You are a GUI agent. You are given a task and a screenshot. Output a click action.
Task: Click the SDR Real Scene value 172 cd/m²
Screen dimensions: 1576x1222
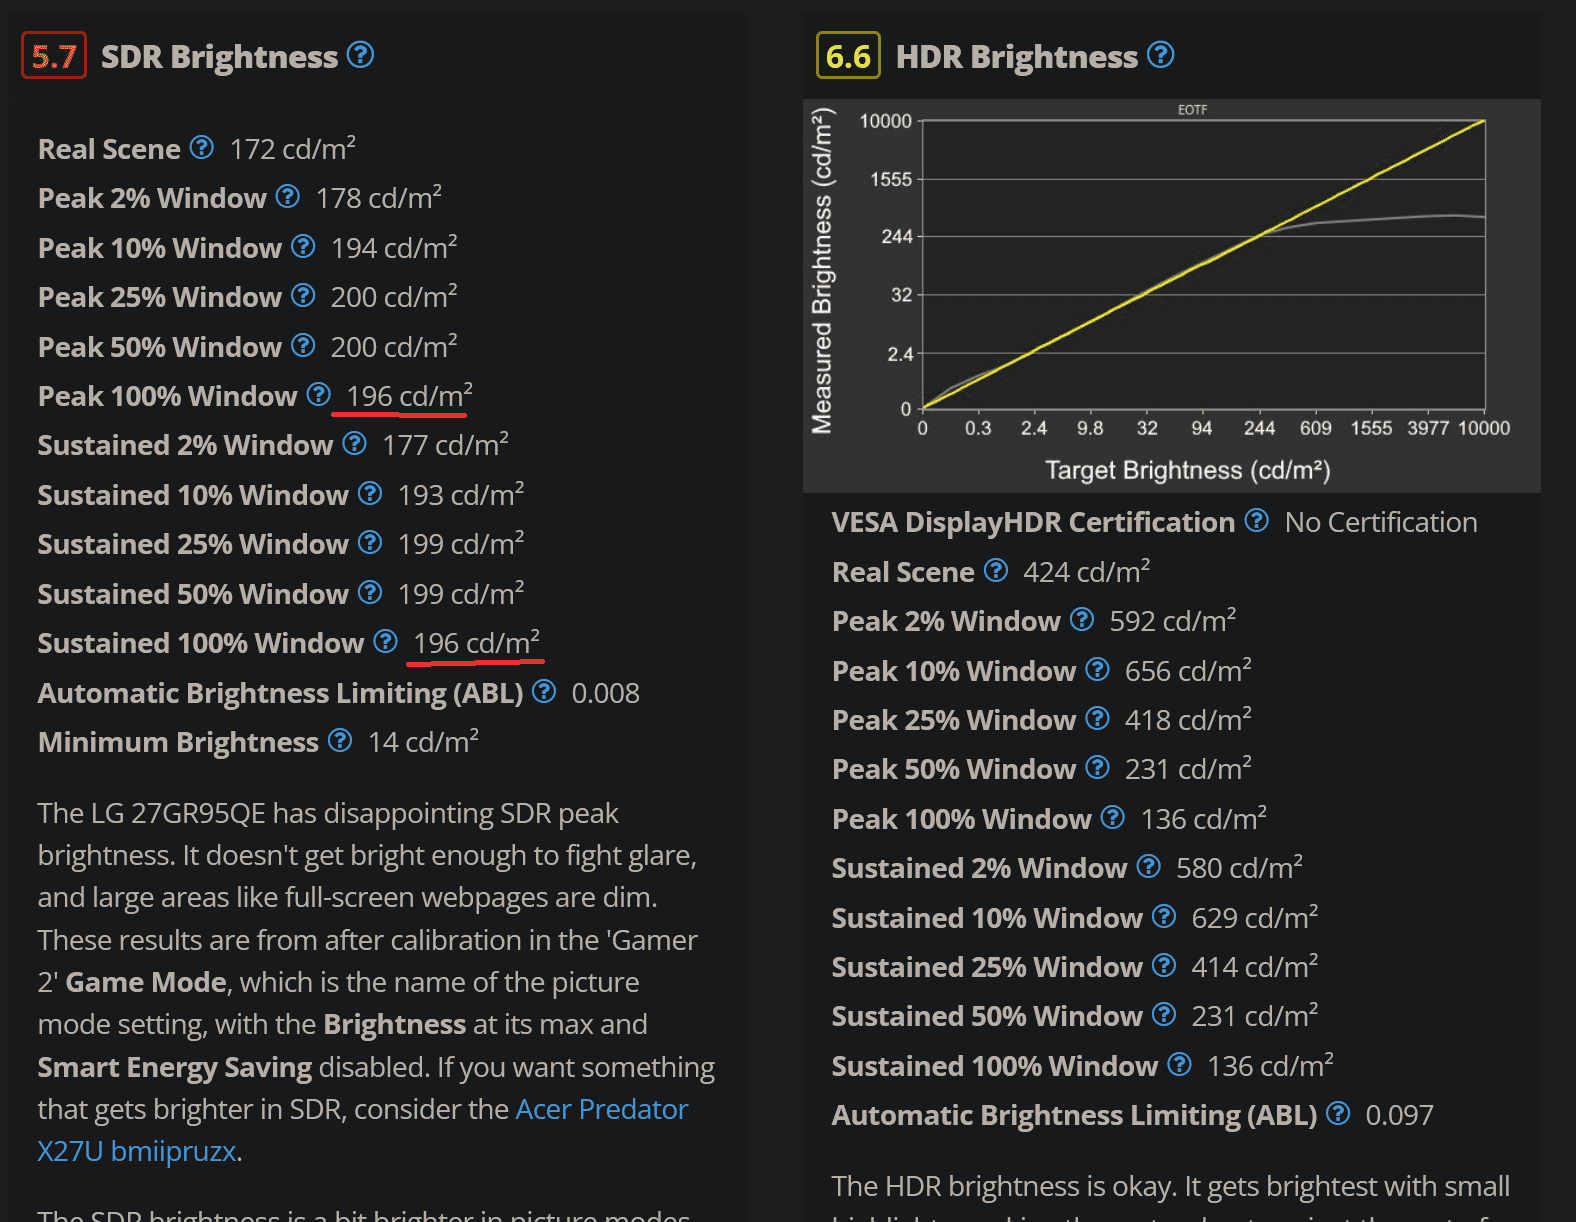pyautogui.click(x=293, y=148)
